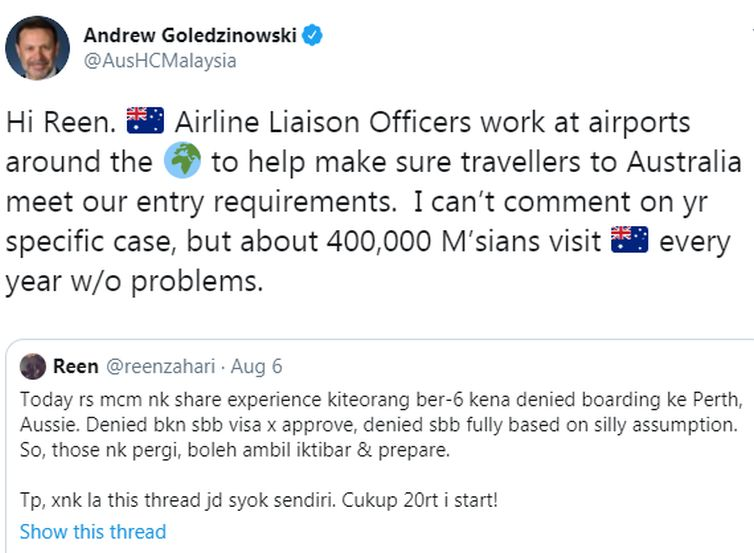Click the 'Hi Reen.' greeting text
This screenshot has width=754, height=553.
[60, 123]
